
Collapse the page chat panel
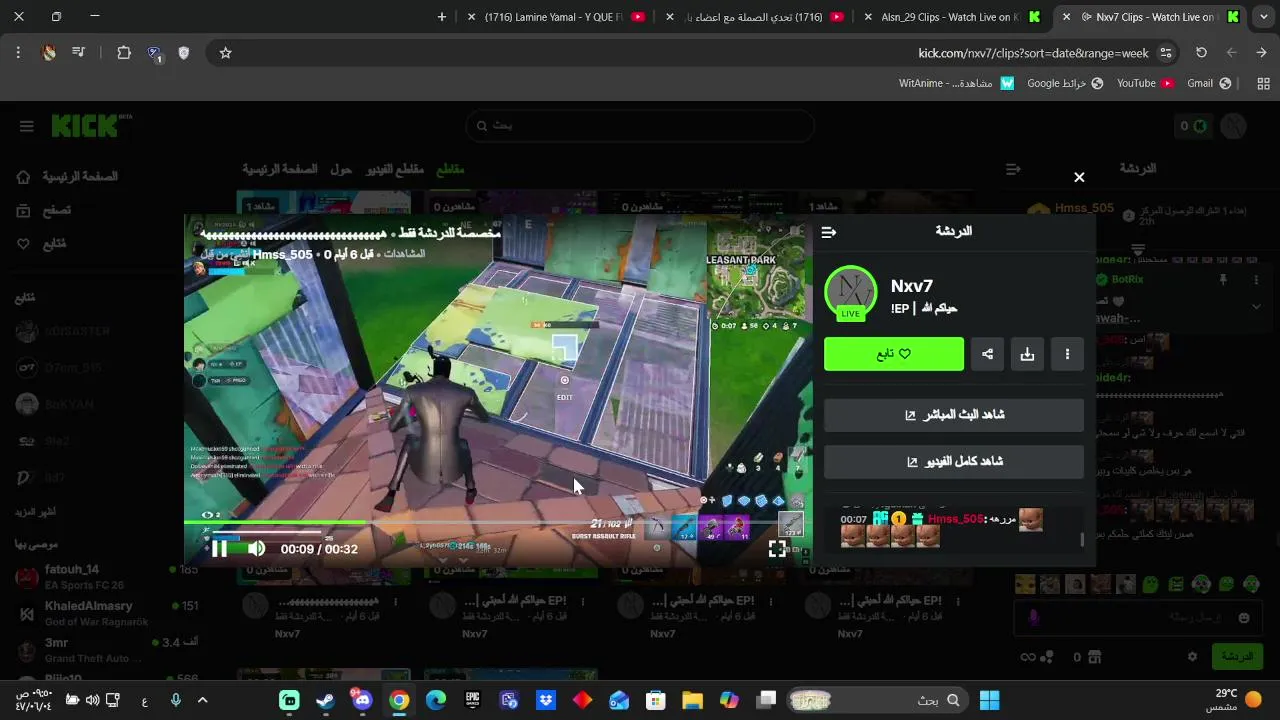(1013, 170)
